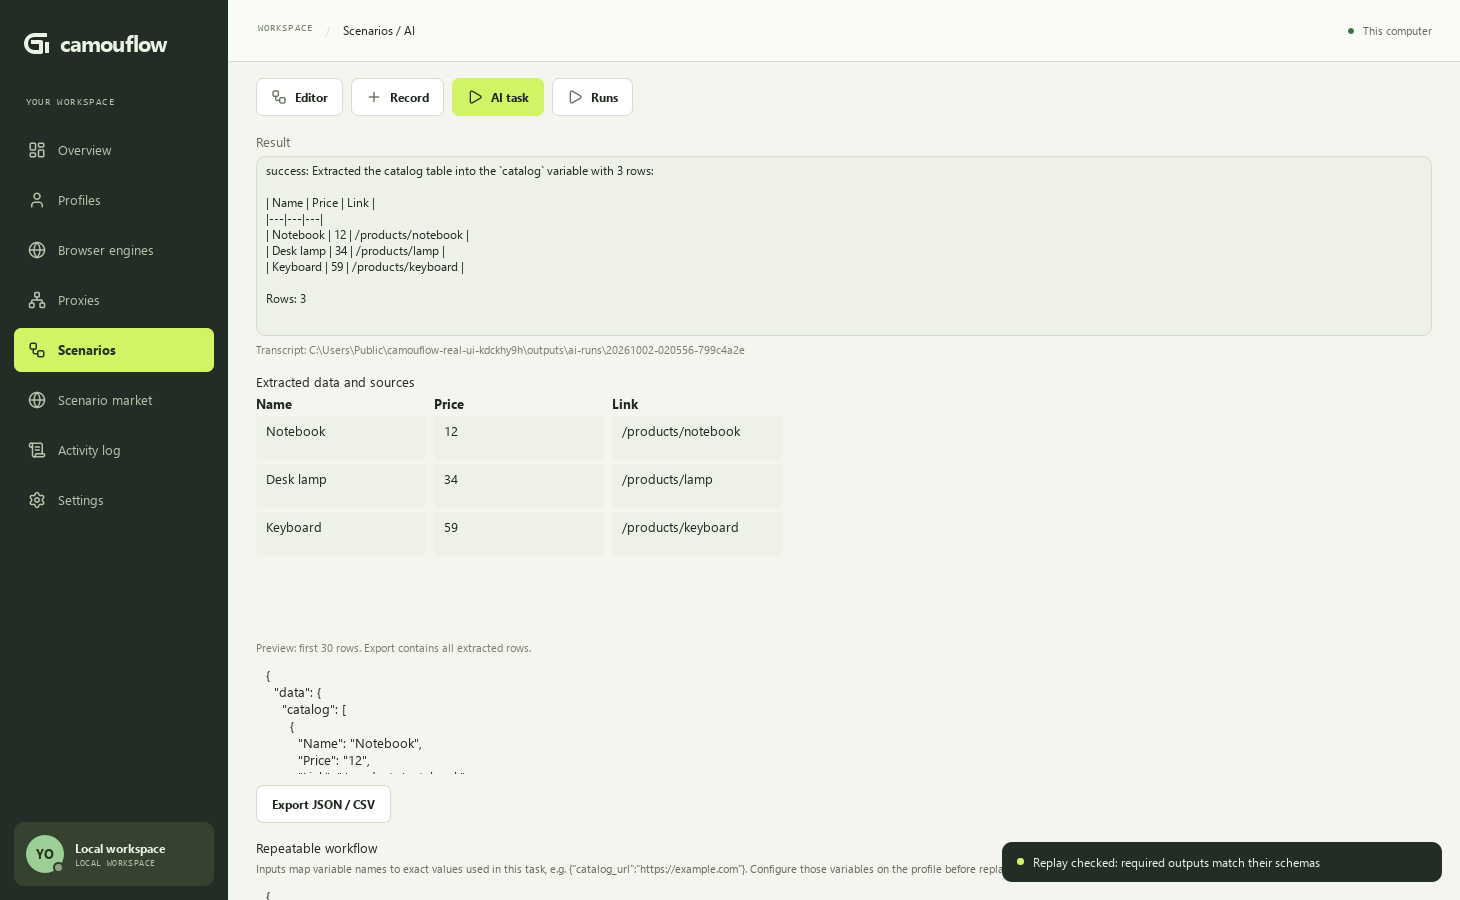The image size is (1460, 900).
Task: Click the Overview grid icon
Action: [37, 150]
